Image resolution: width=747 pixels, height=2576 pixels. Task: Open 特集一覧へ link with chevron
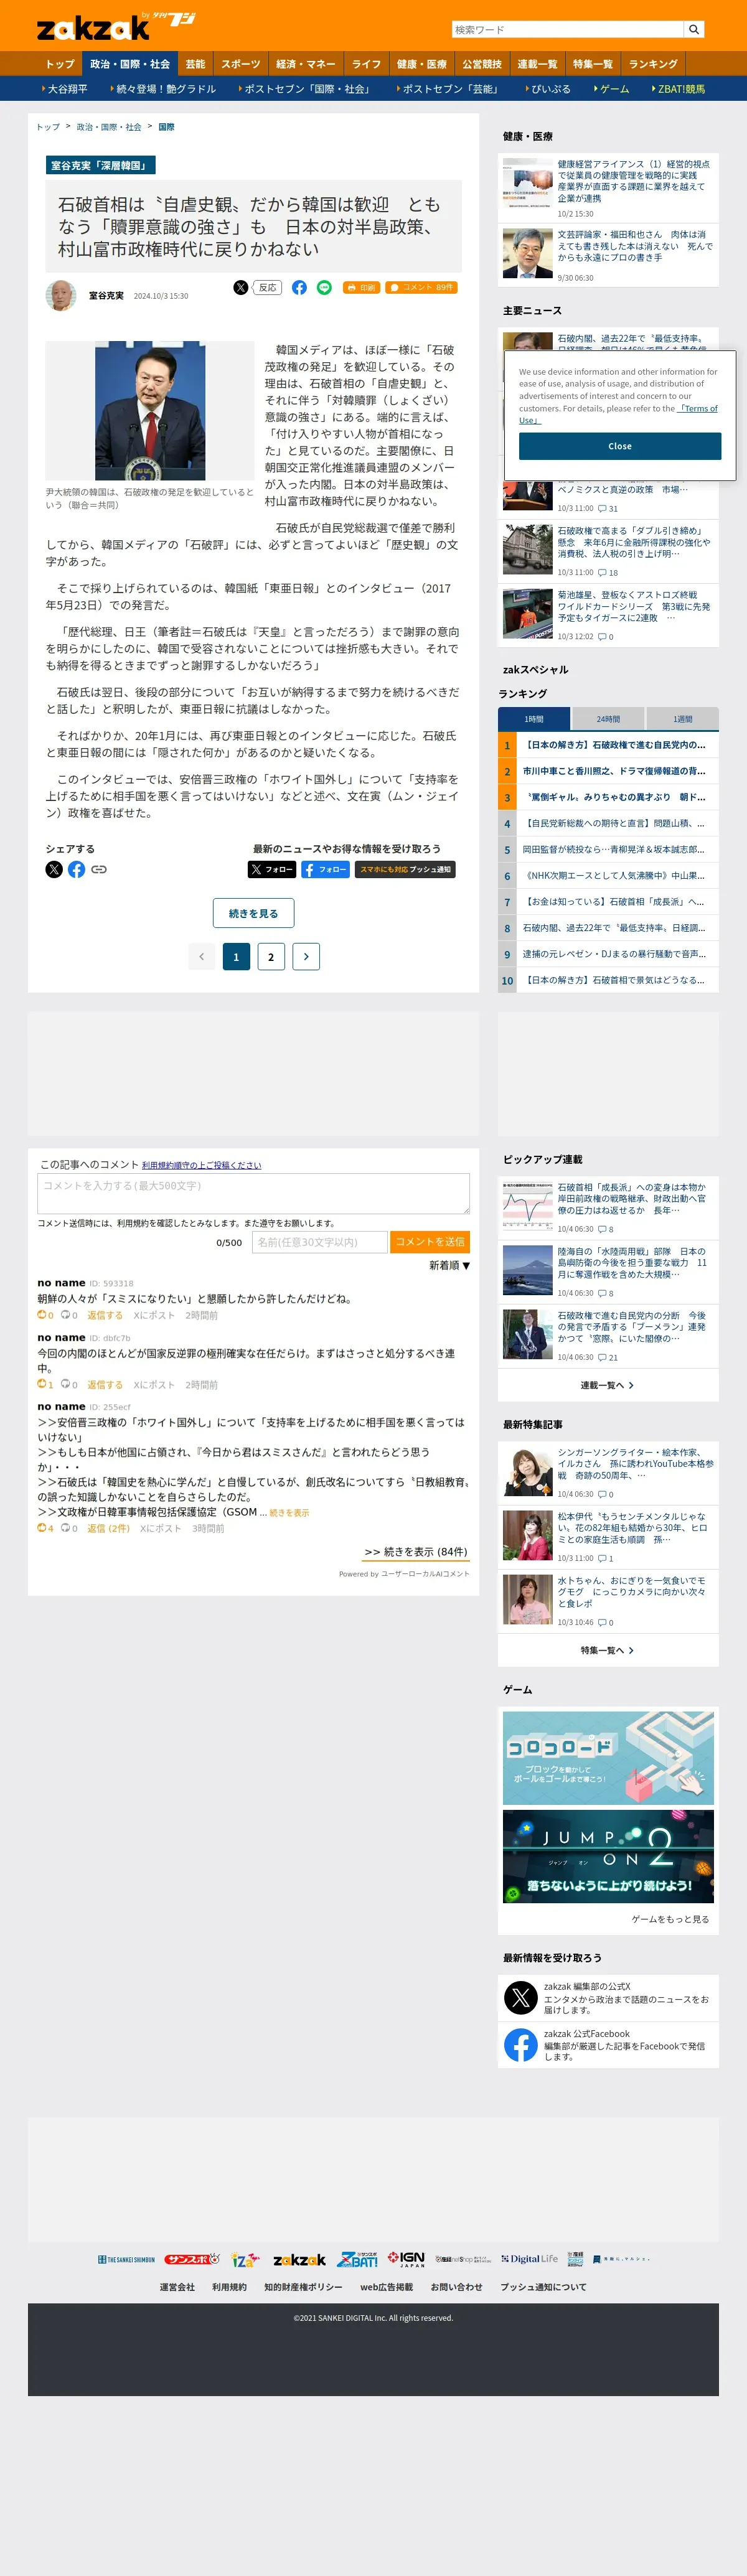coord(607,1650)
